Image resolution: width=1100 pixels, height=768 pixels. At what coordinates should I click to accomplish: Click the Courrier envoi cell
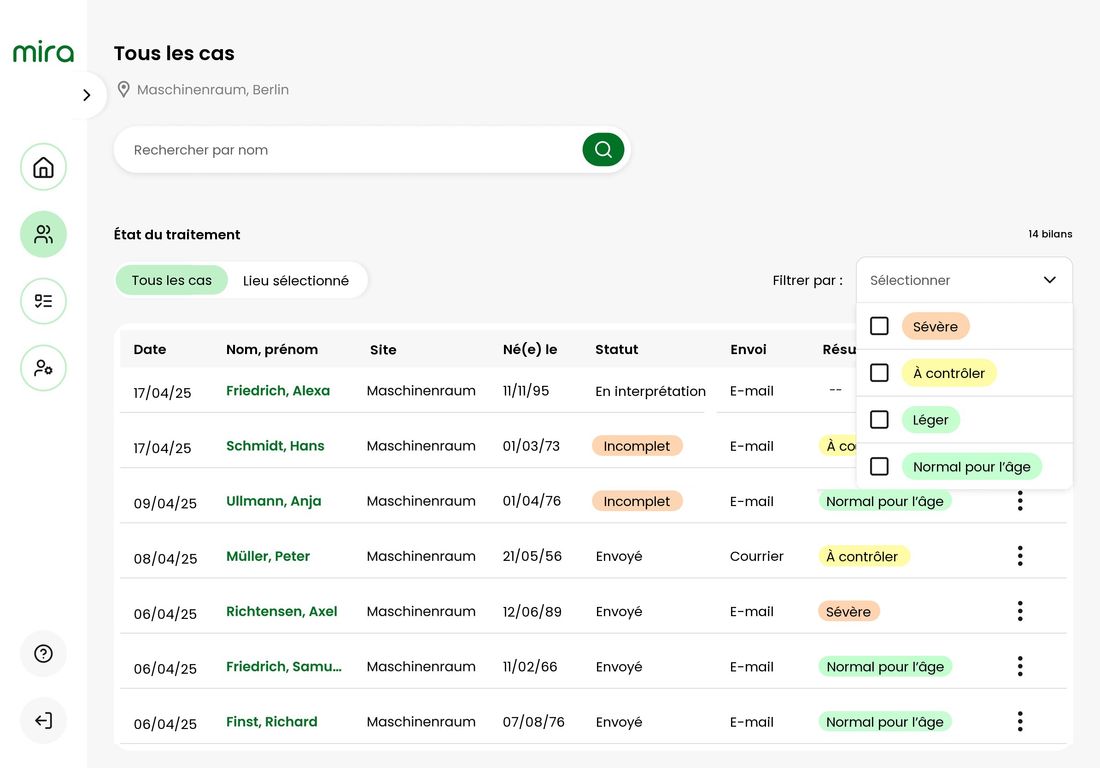click(756, 556)
